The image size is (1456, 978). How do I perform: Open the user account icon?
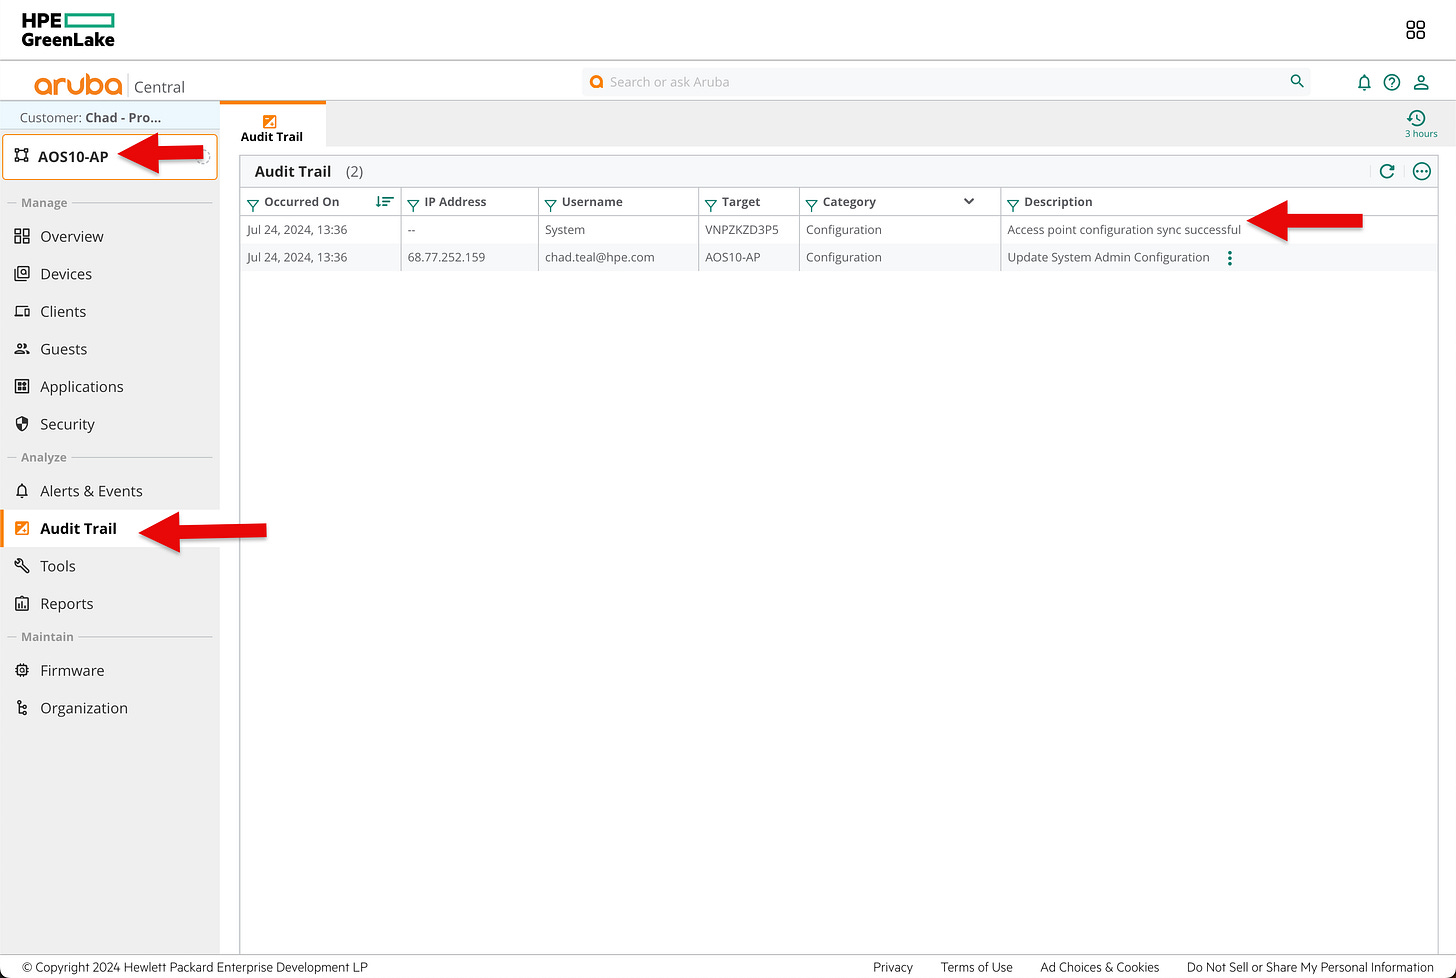(1421, 82)
